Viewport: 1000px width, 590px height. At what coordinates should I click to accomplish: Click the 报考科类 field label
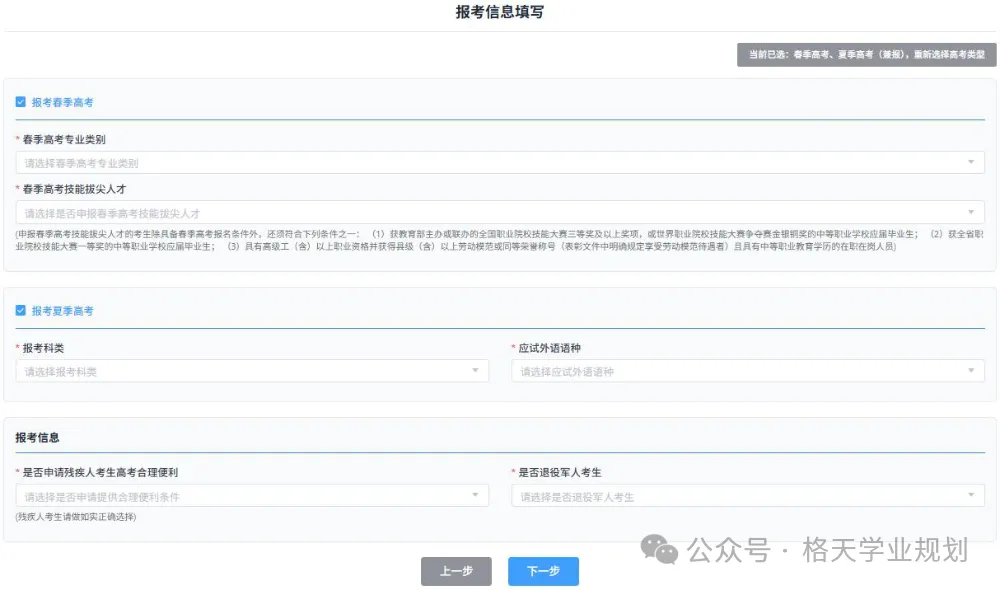click(43, 348)
